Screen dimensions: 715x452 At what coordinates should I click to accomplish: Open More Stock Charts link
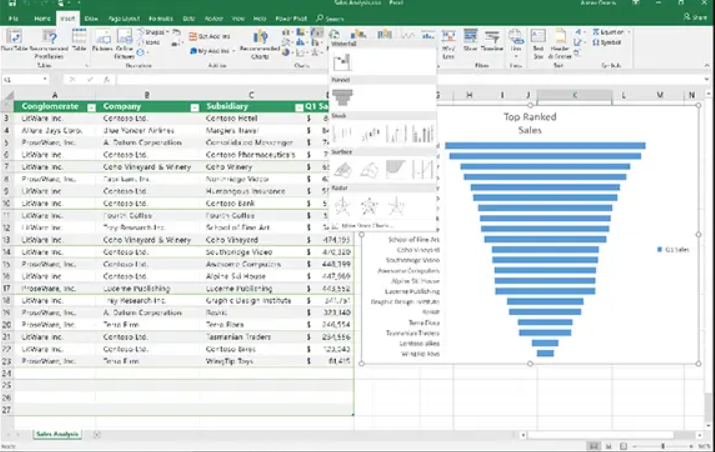click(363, 226)
